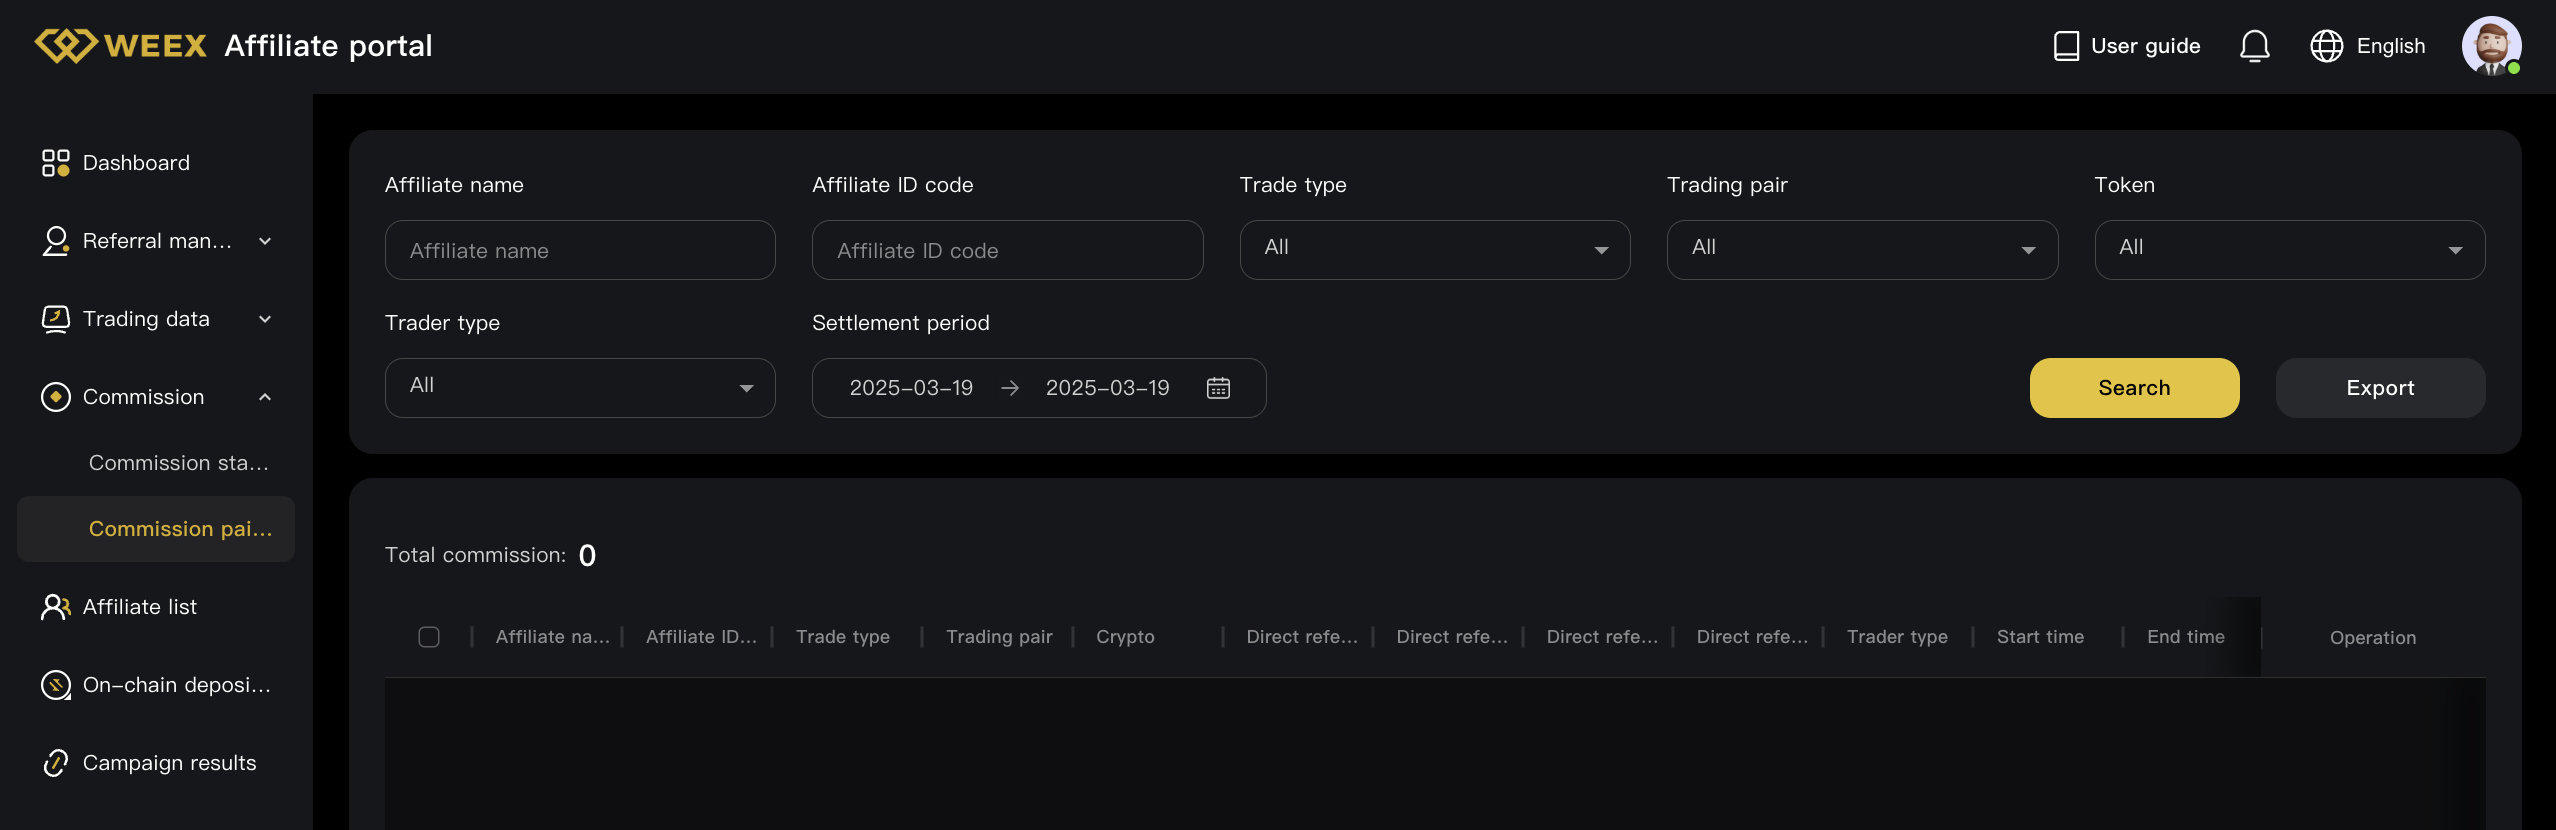The image size is (2556, 830).
Task: Open calendar icon in Settlement period
Action: coord(1218,388)
